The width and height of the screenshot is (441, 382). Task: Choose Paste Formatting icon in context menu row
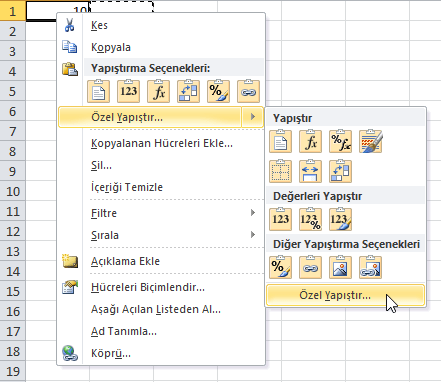[x=218, y=91]
